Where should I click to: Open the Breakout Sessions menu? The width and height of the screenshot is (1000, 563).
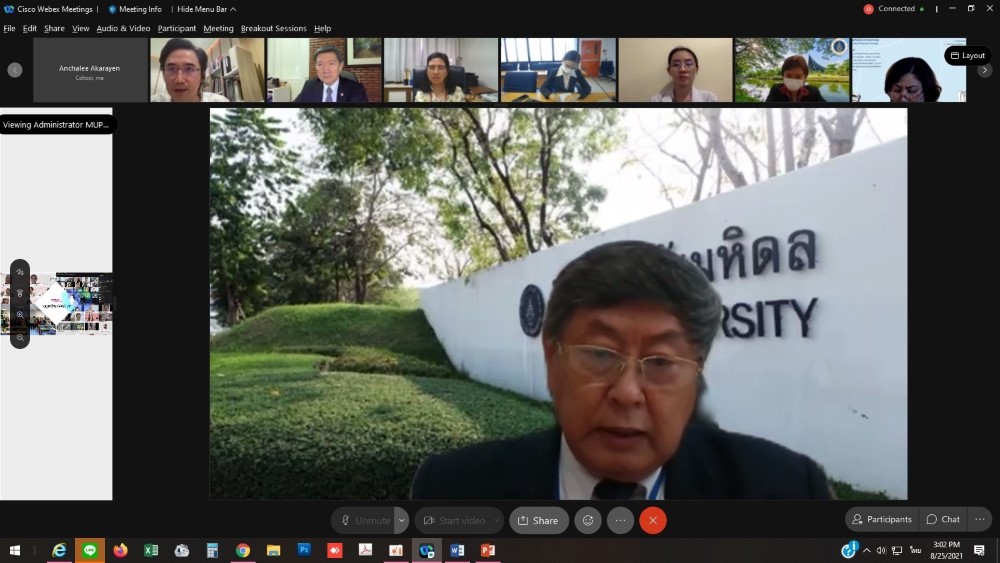point(273,28)
